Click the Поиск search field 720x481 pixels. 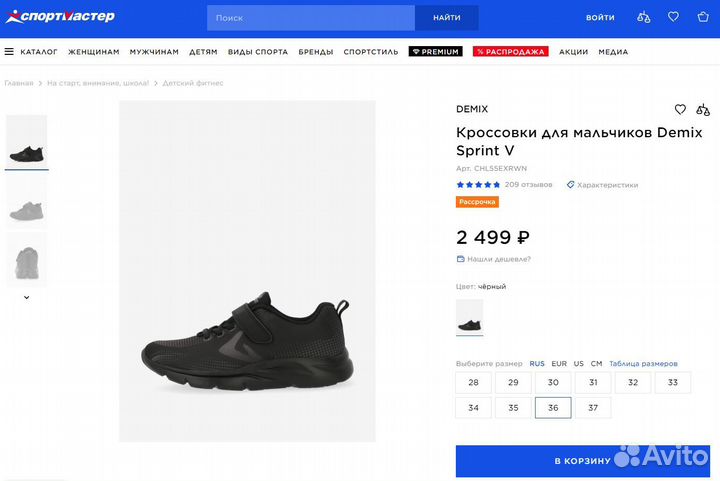click(x=311, y=18)
